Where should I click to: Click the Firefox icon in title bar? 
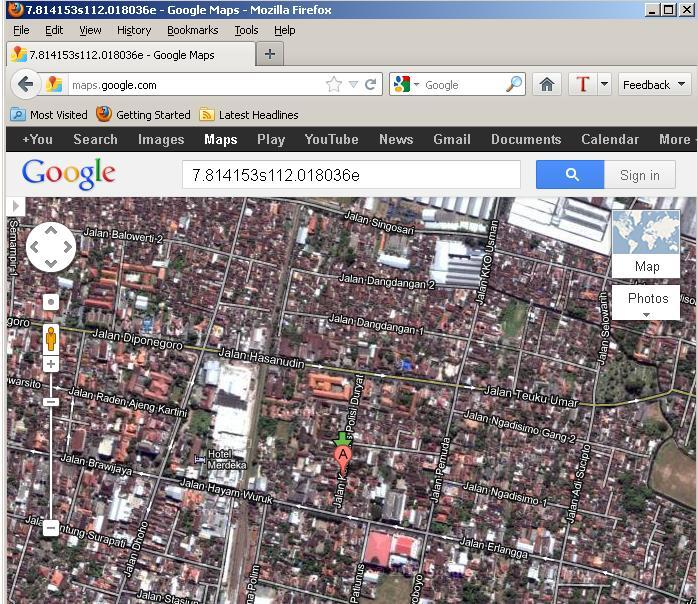pos(16,9)
